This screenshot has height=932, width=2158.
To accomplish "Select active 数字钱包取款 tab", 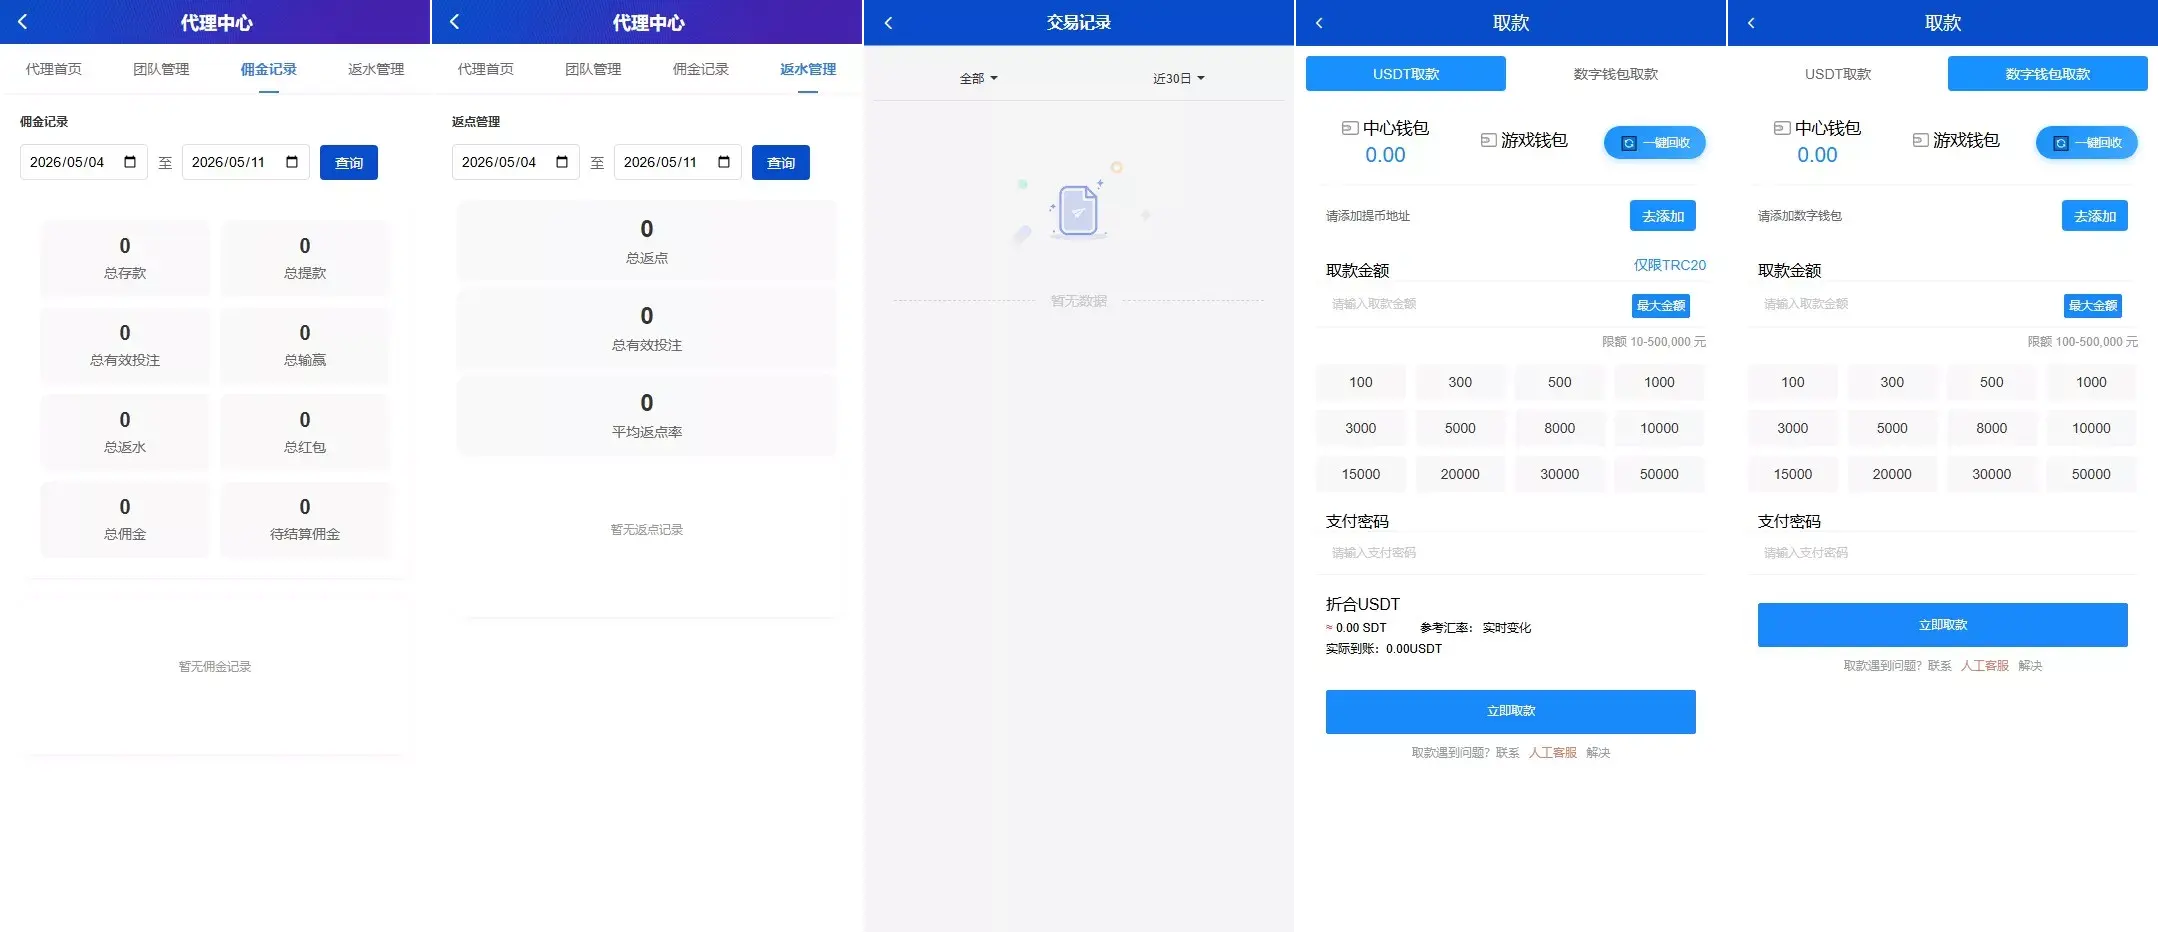I will [x=2048, y=74].
